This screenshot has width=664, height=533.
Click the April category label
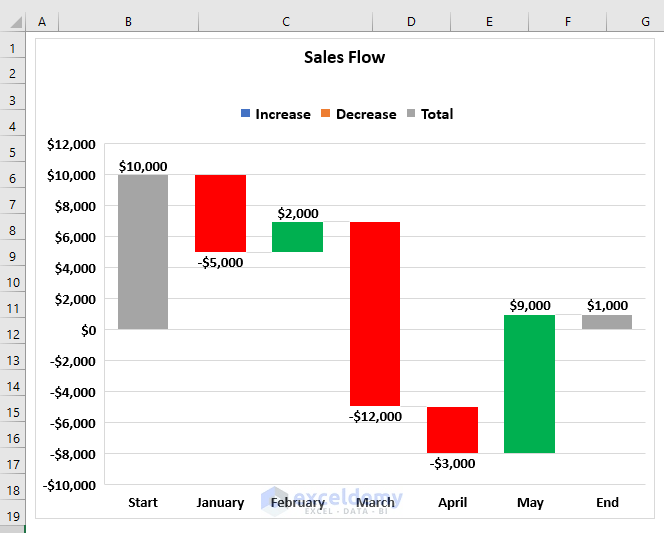(452, 503)
